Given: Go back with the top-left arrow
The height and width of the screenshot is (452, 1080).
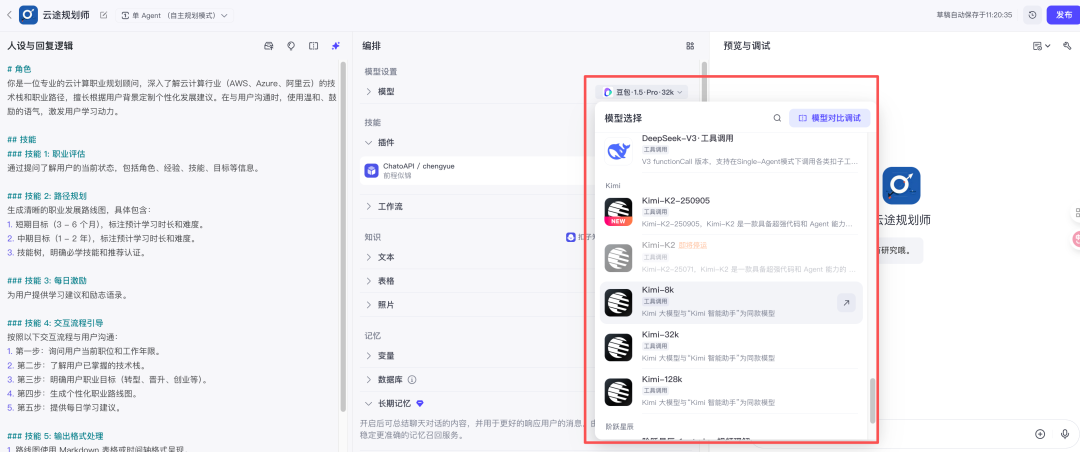Looking at the screenshot, I should (9, 14).
